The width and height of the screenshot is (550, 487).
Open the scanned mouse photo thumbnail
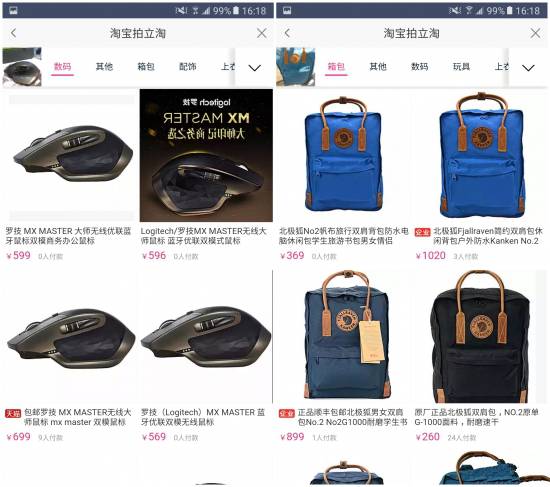22,67
